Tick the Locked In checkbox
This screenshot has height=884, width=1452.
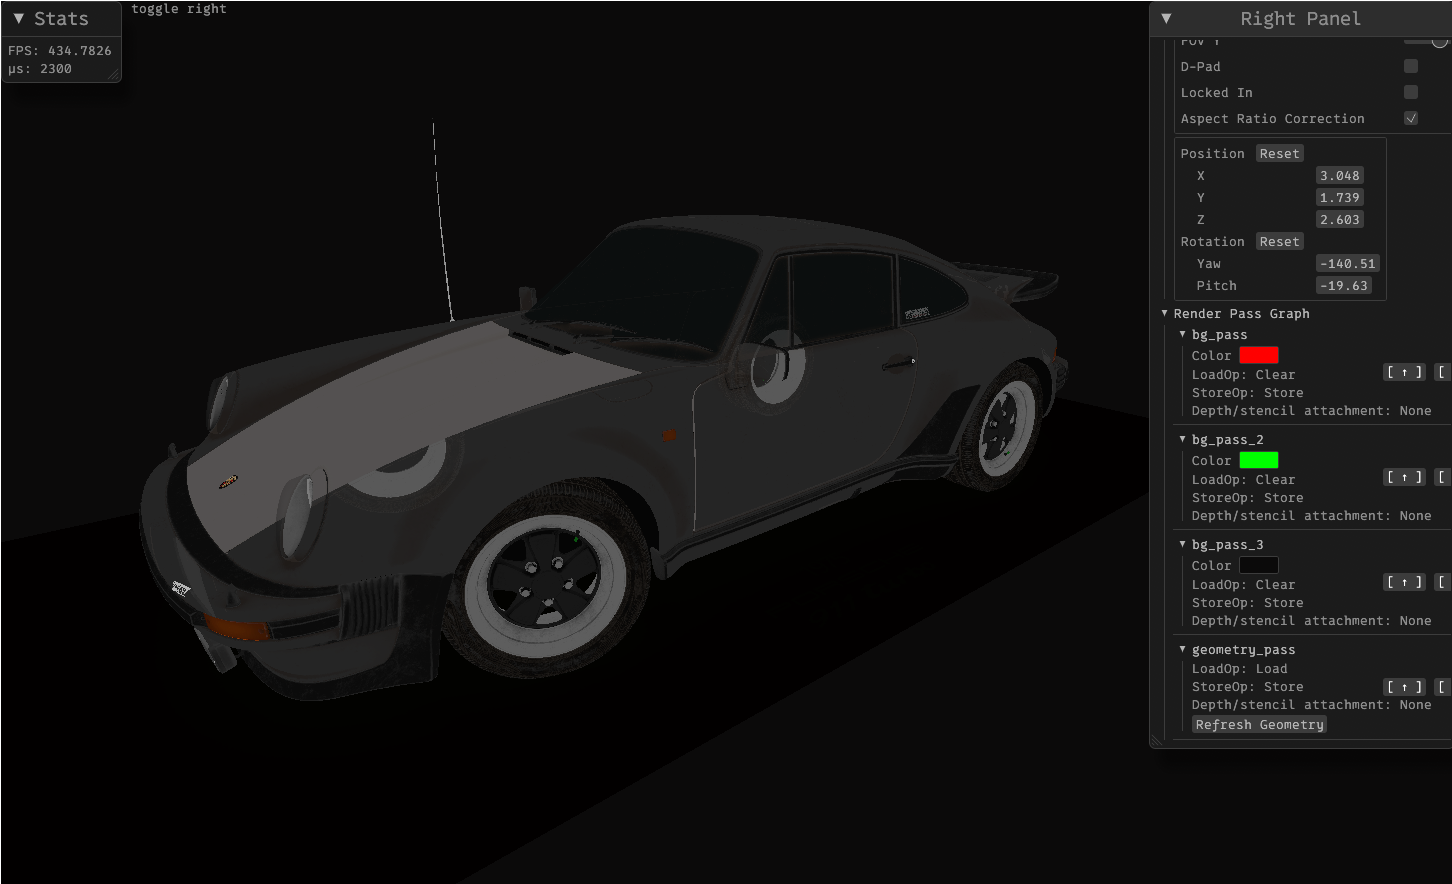pos(1411,92)
